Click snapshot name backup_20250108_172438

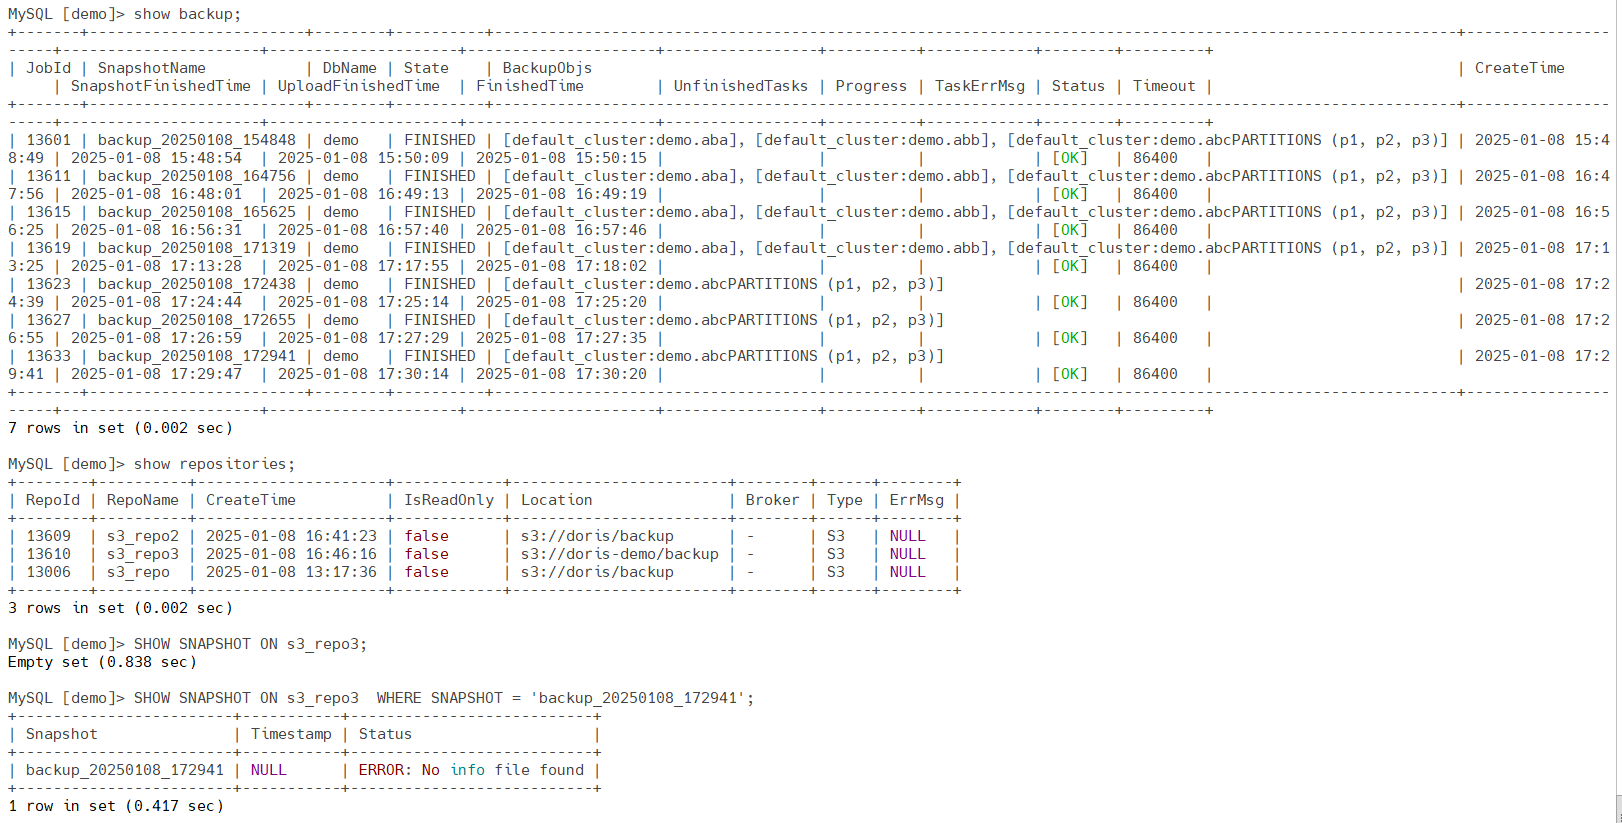(x=196, y=284)
